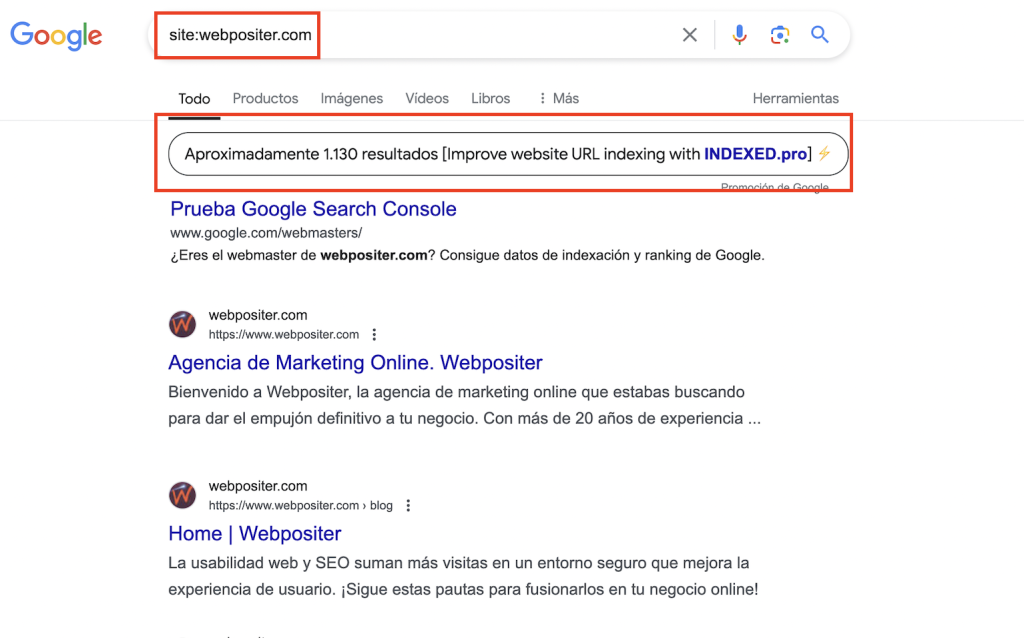Select the Productos tab
The width and height of the screenshot is (1024, 638).
[265, 98]
